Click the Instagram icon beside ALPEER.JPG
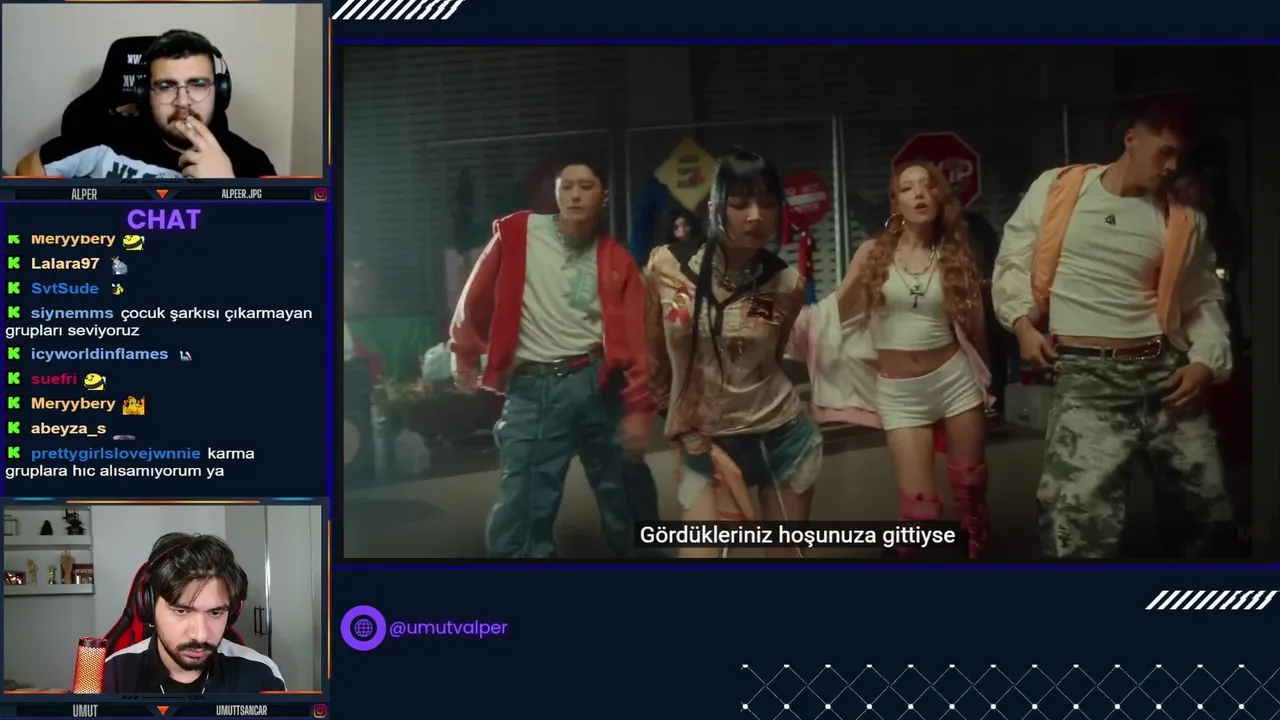The width and height of the screenshot is (1280, 720). 320,194
